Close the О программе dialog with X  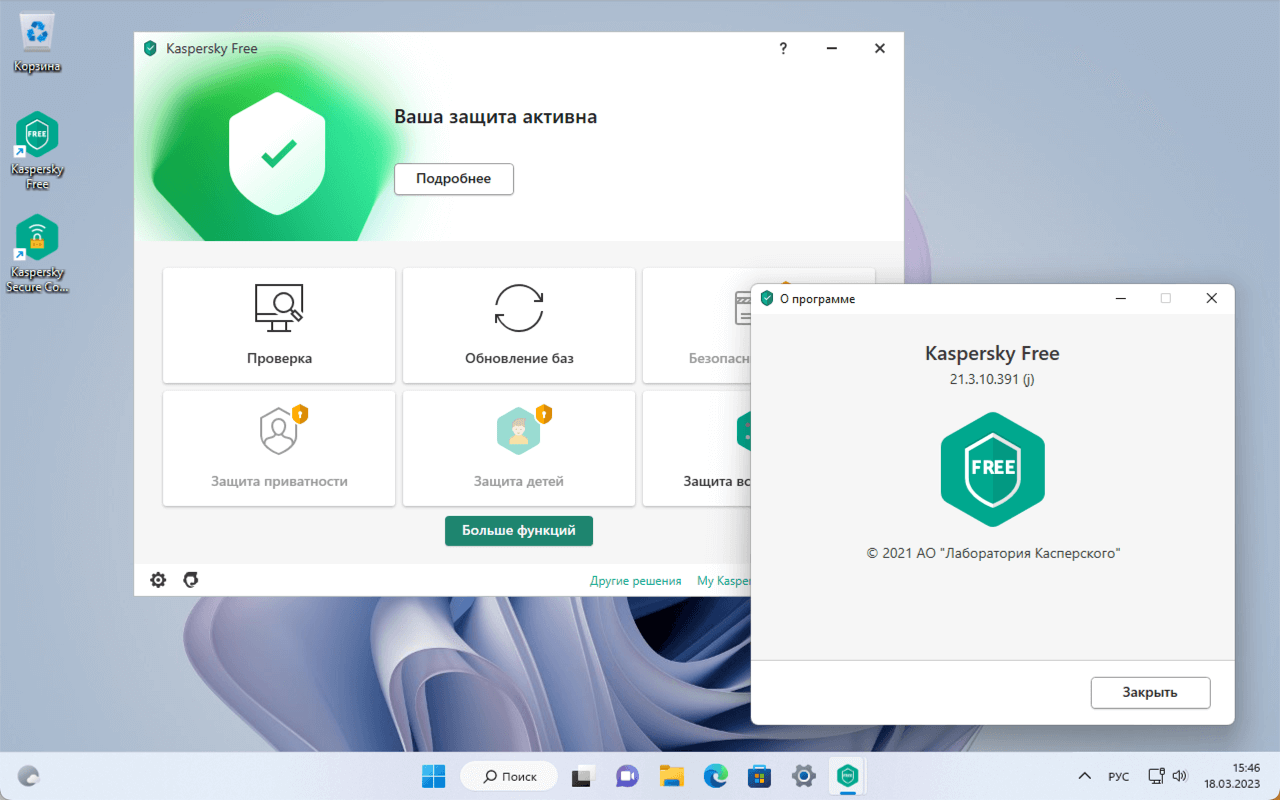(1211, 298)
